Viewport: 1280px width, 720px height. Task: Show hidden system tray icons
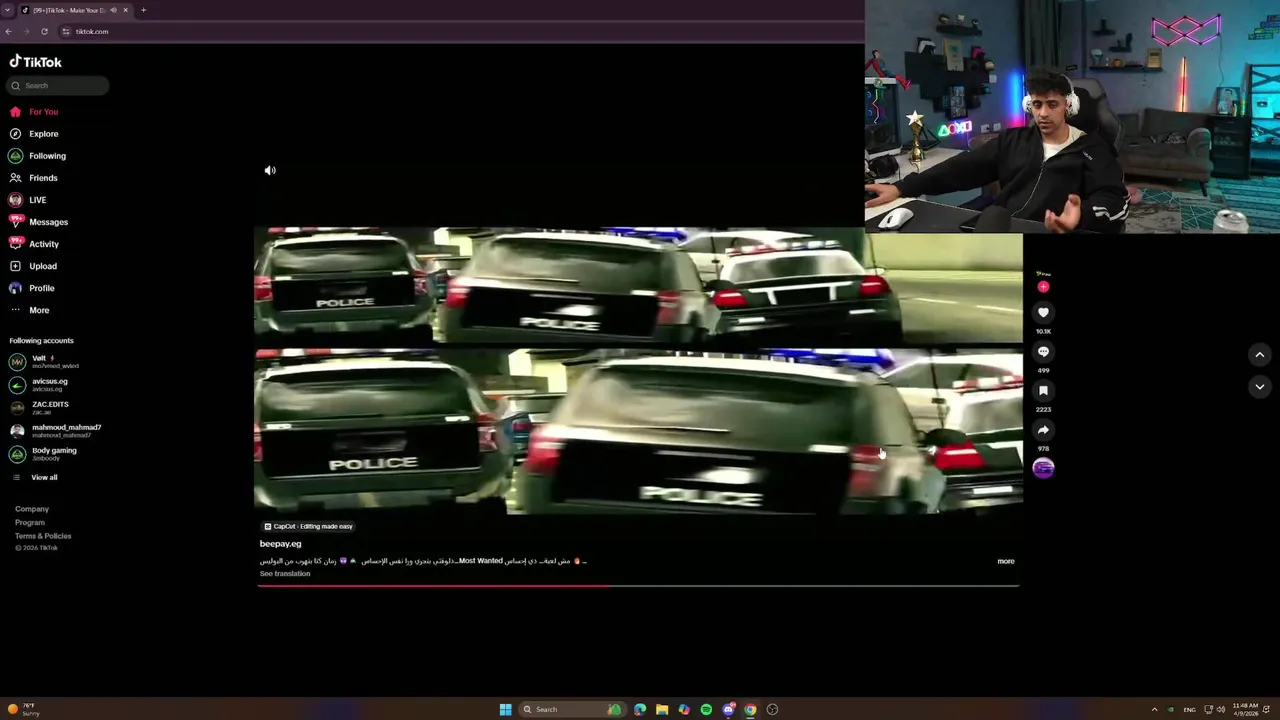coord(1154,709)
